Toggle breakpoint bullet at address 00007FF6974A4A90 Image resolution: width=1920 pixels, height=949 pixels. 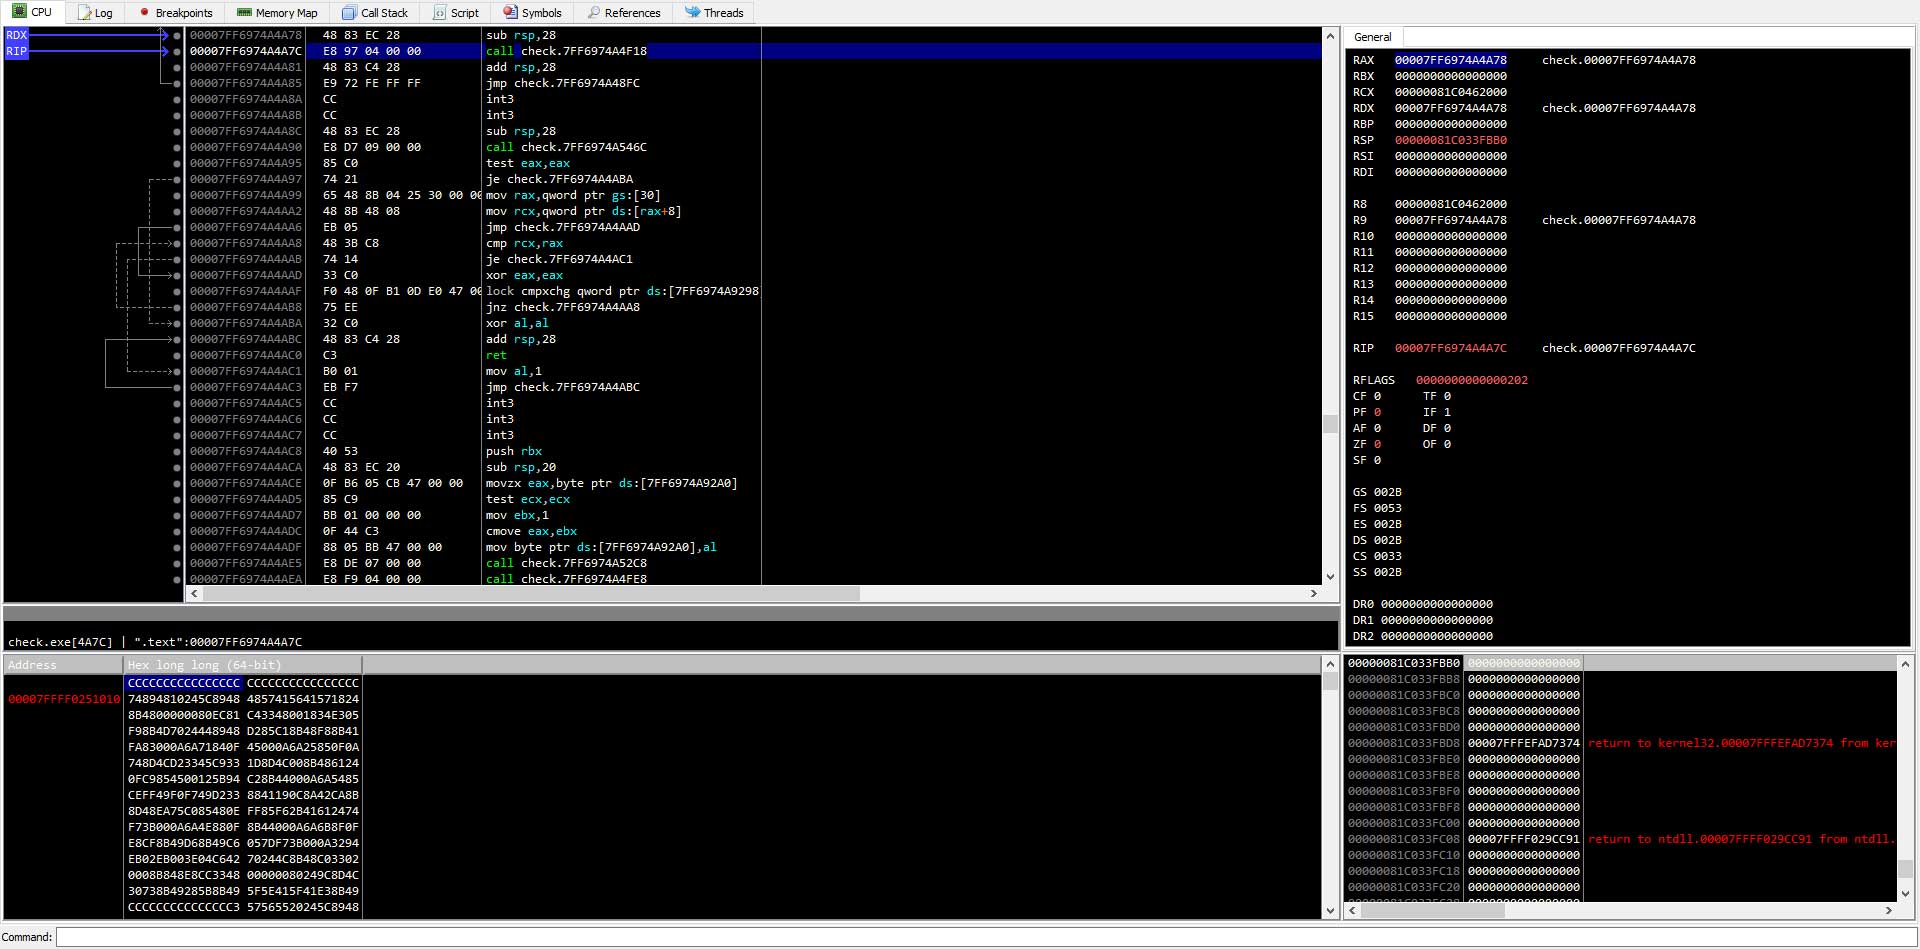point(177,147)
